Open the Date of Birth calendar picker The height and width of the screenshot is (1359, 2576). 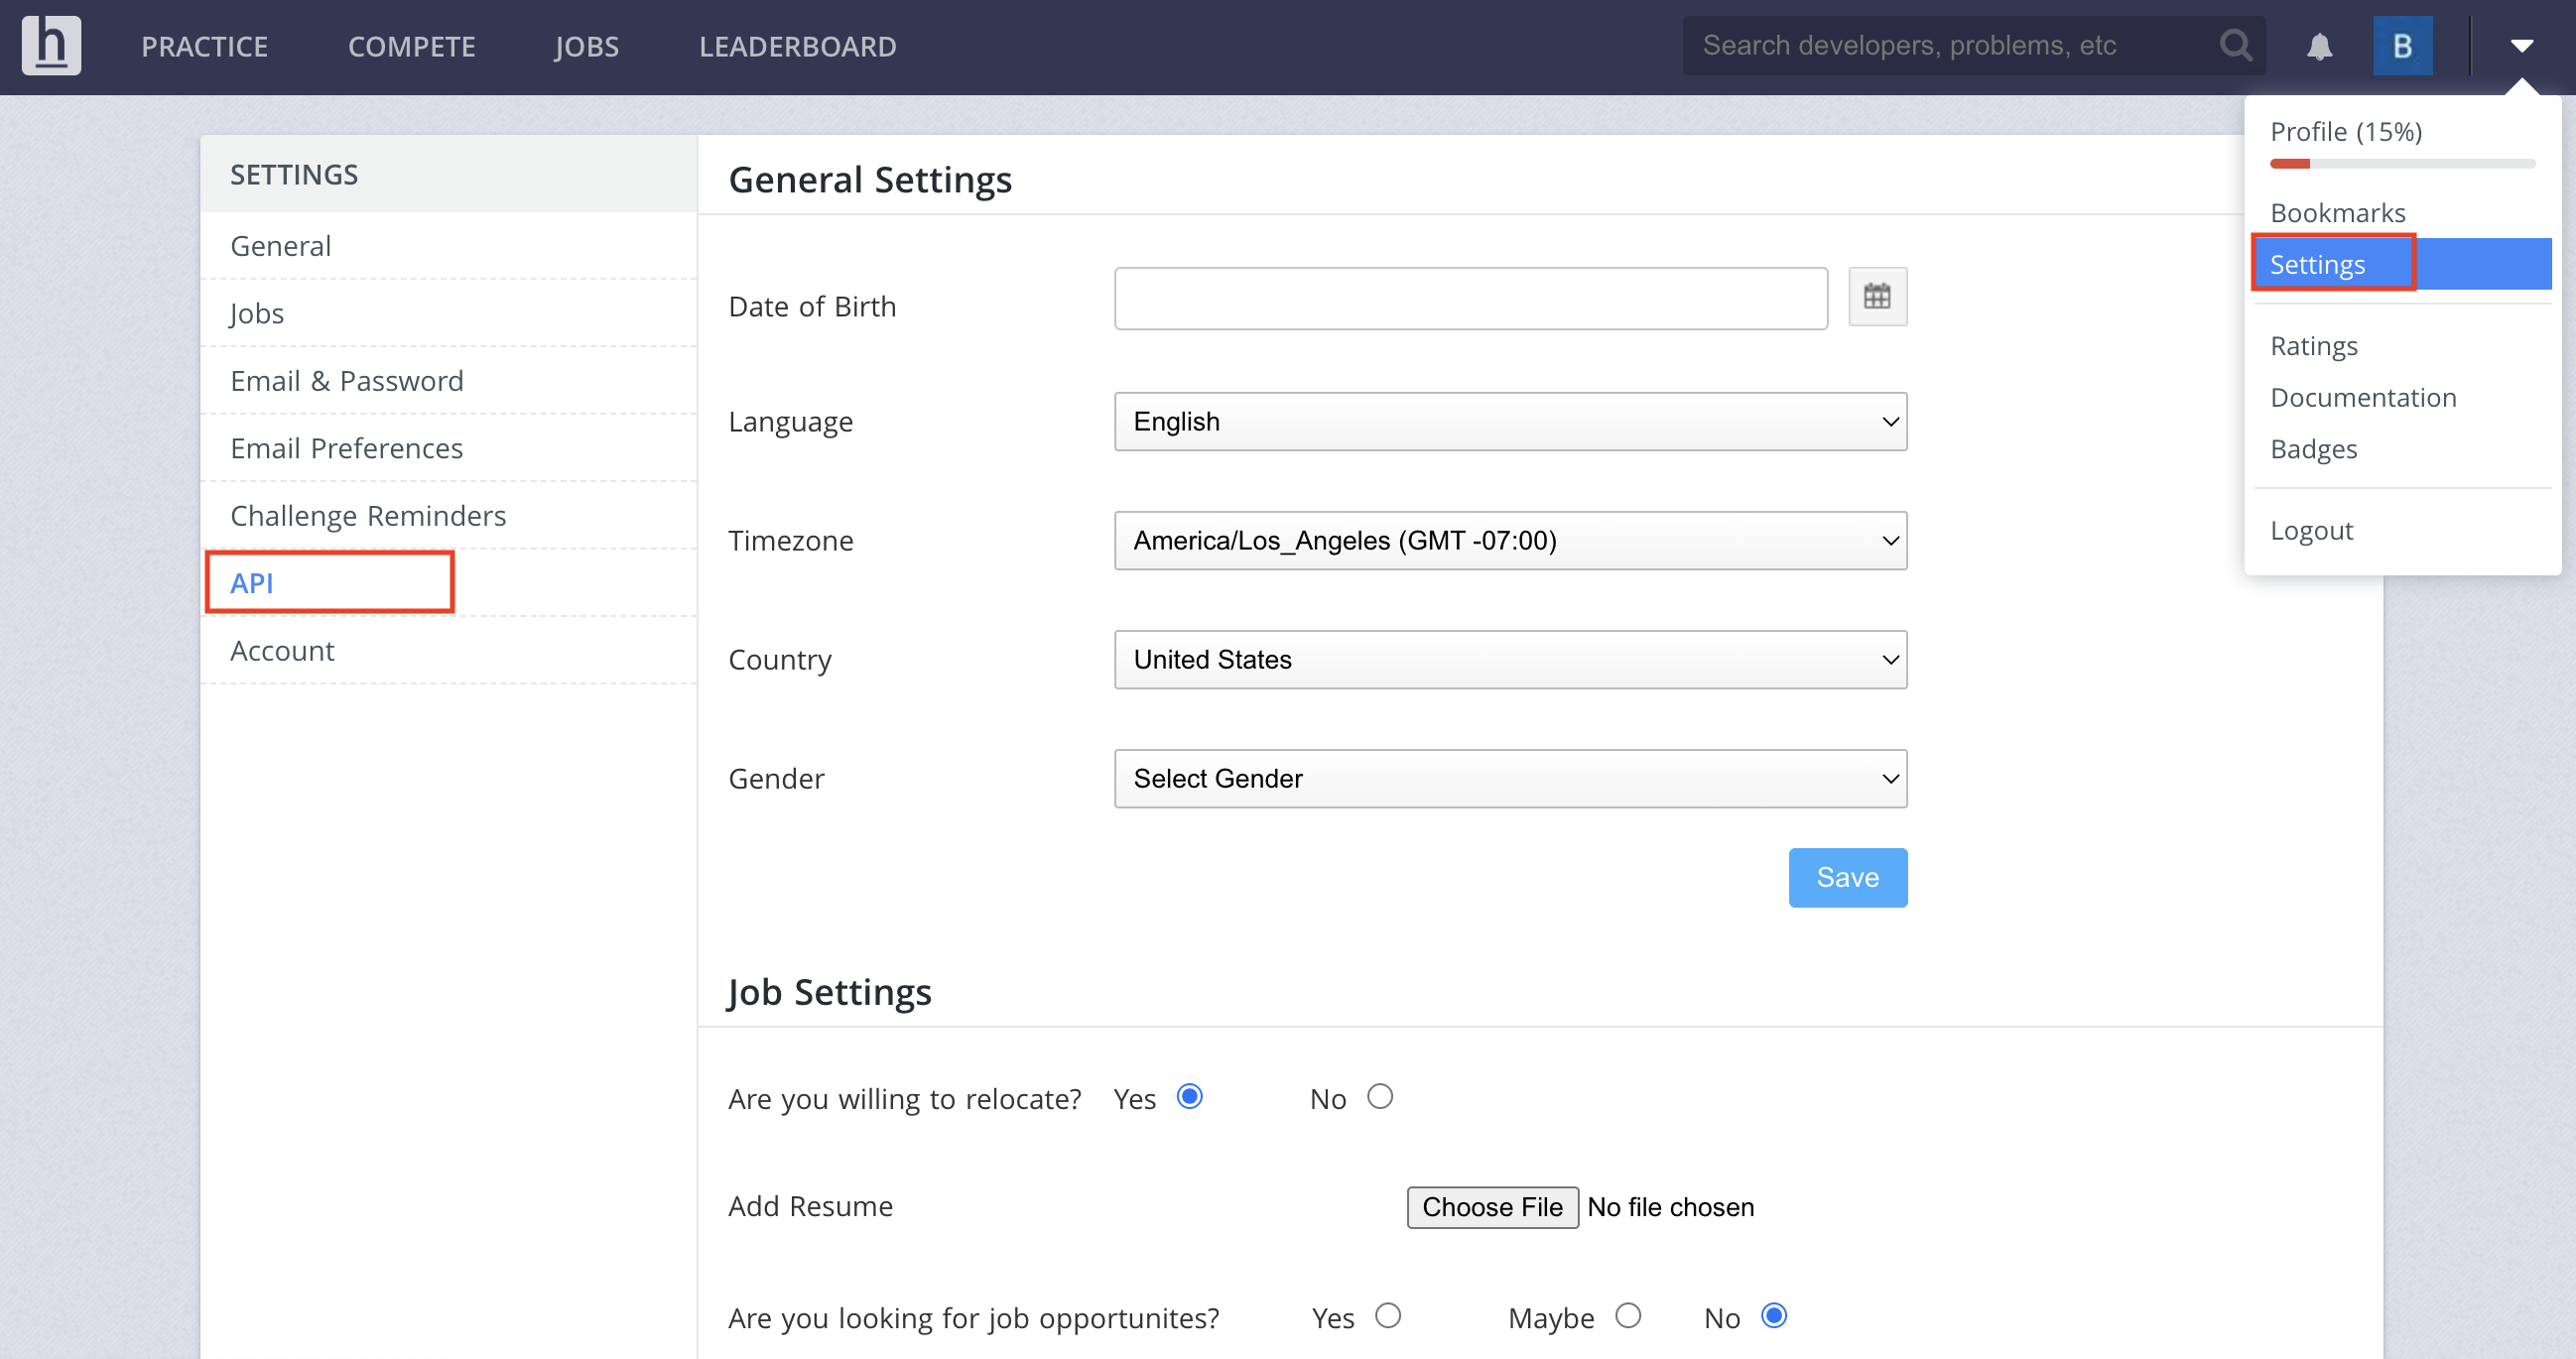tap(1876, 297)
